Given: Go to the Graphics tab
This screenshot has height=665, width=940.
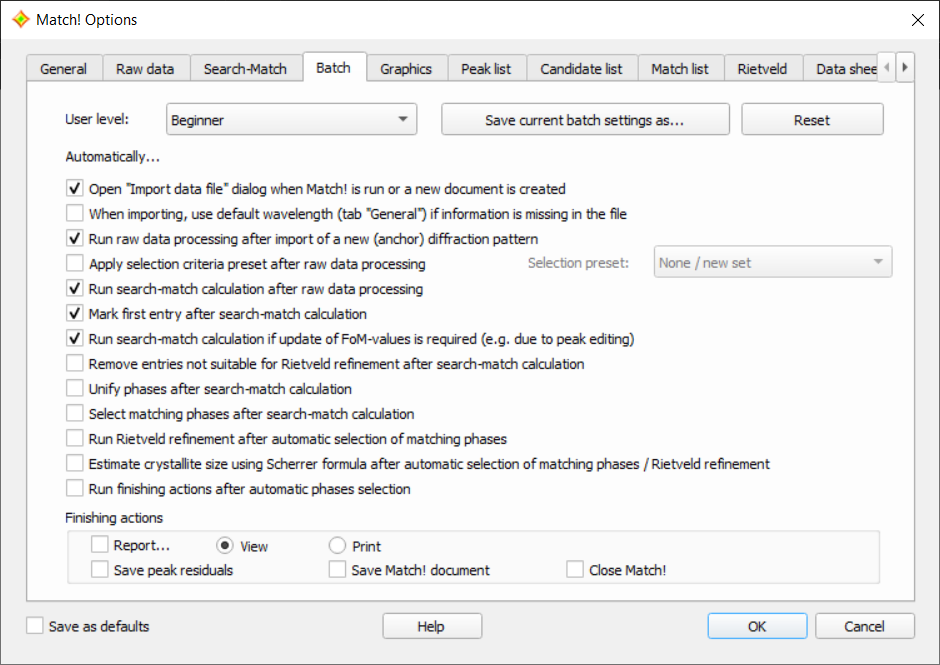Looking at the screenshot, I should pyautogui.click(x=406, y=69).
